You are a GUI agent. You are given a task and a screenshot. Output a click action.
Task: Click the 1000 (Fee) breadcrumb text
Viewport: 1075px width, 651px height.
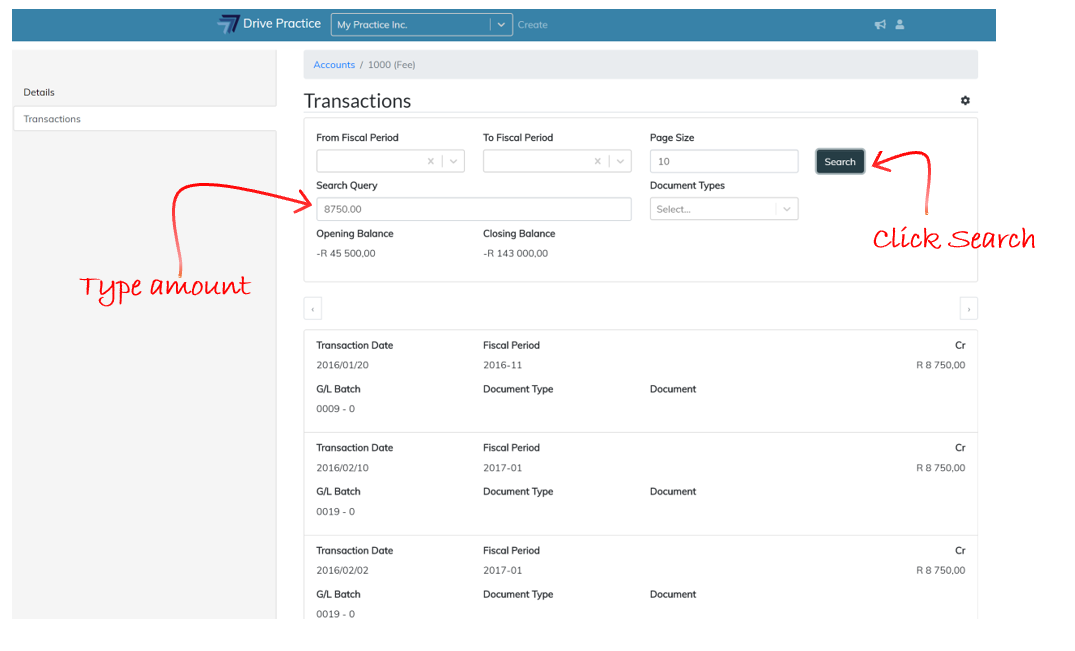click(x=391, y=64)
